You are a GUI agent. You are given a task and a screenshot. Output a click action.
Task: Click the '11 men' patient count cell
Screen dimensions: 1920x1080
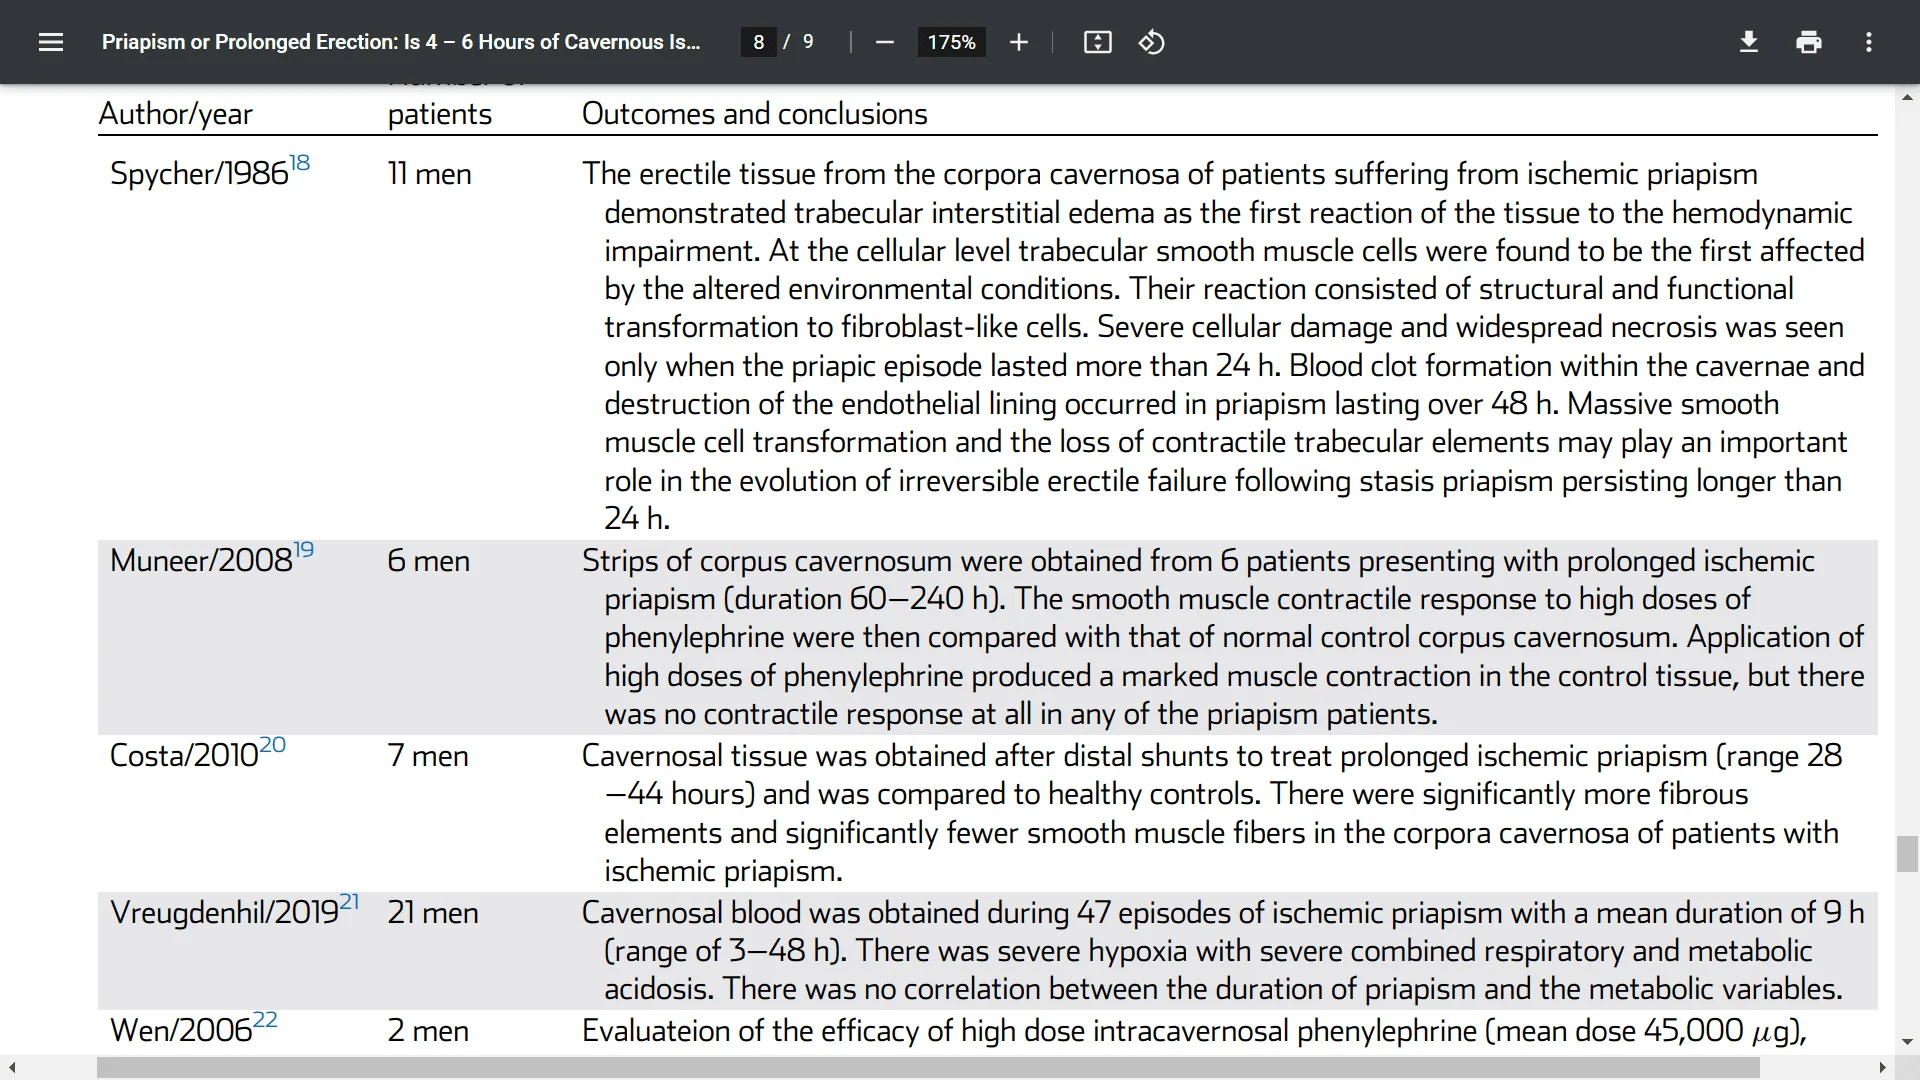click(429, 174)
